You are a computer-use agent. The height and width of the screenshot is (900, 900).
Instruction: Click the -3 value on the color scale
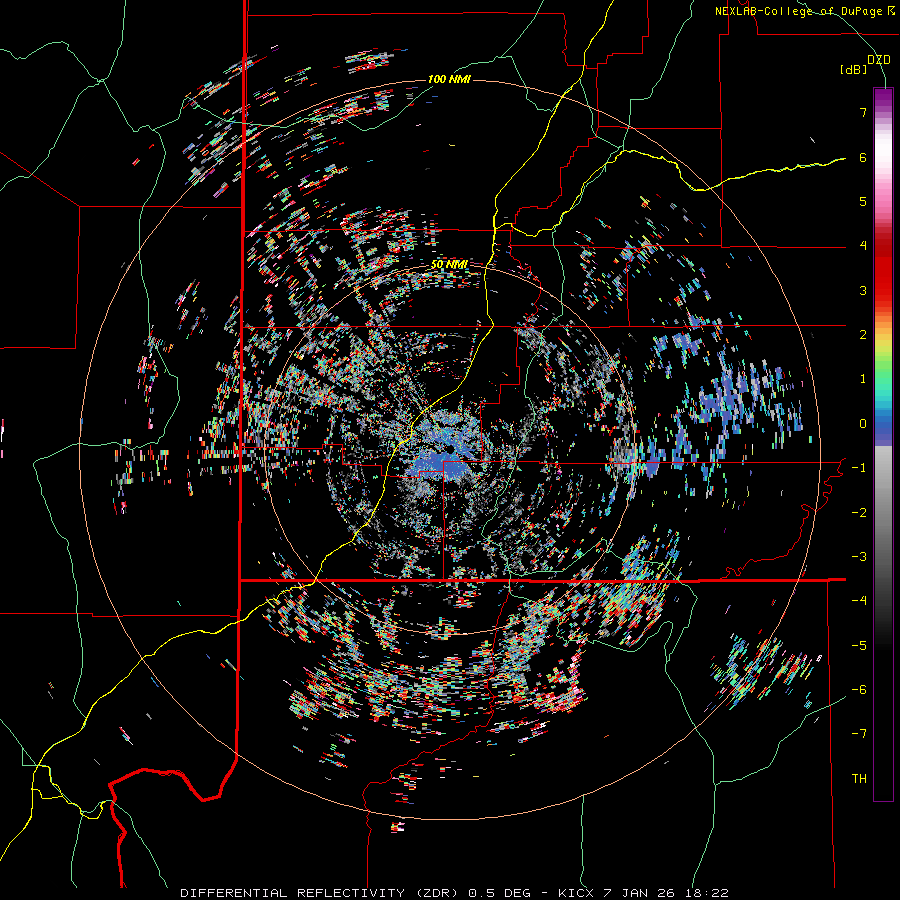[859, 557]
